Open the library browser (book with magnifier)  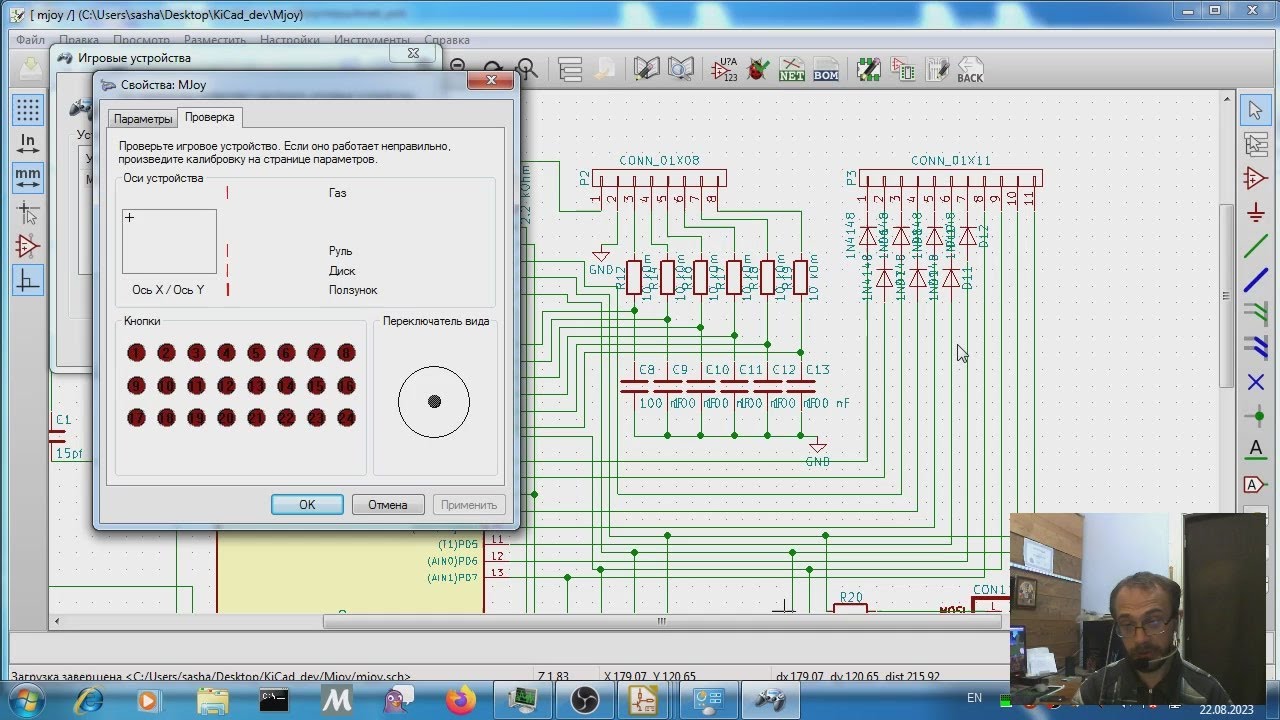681,70
